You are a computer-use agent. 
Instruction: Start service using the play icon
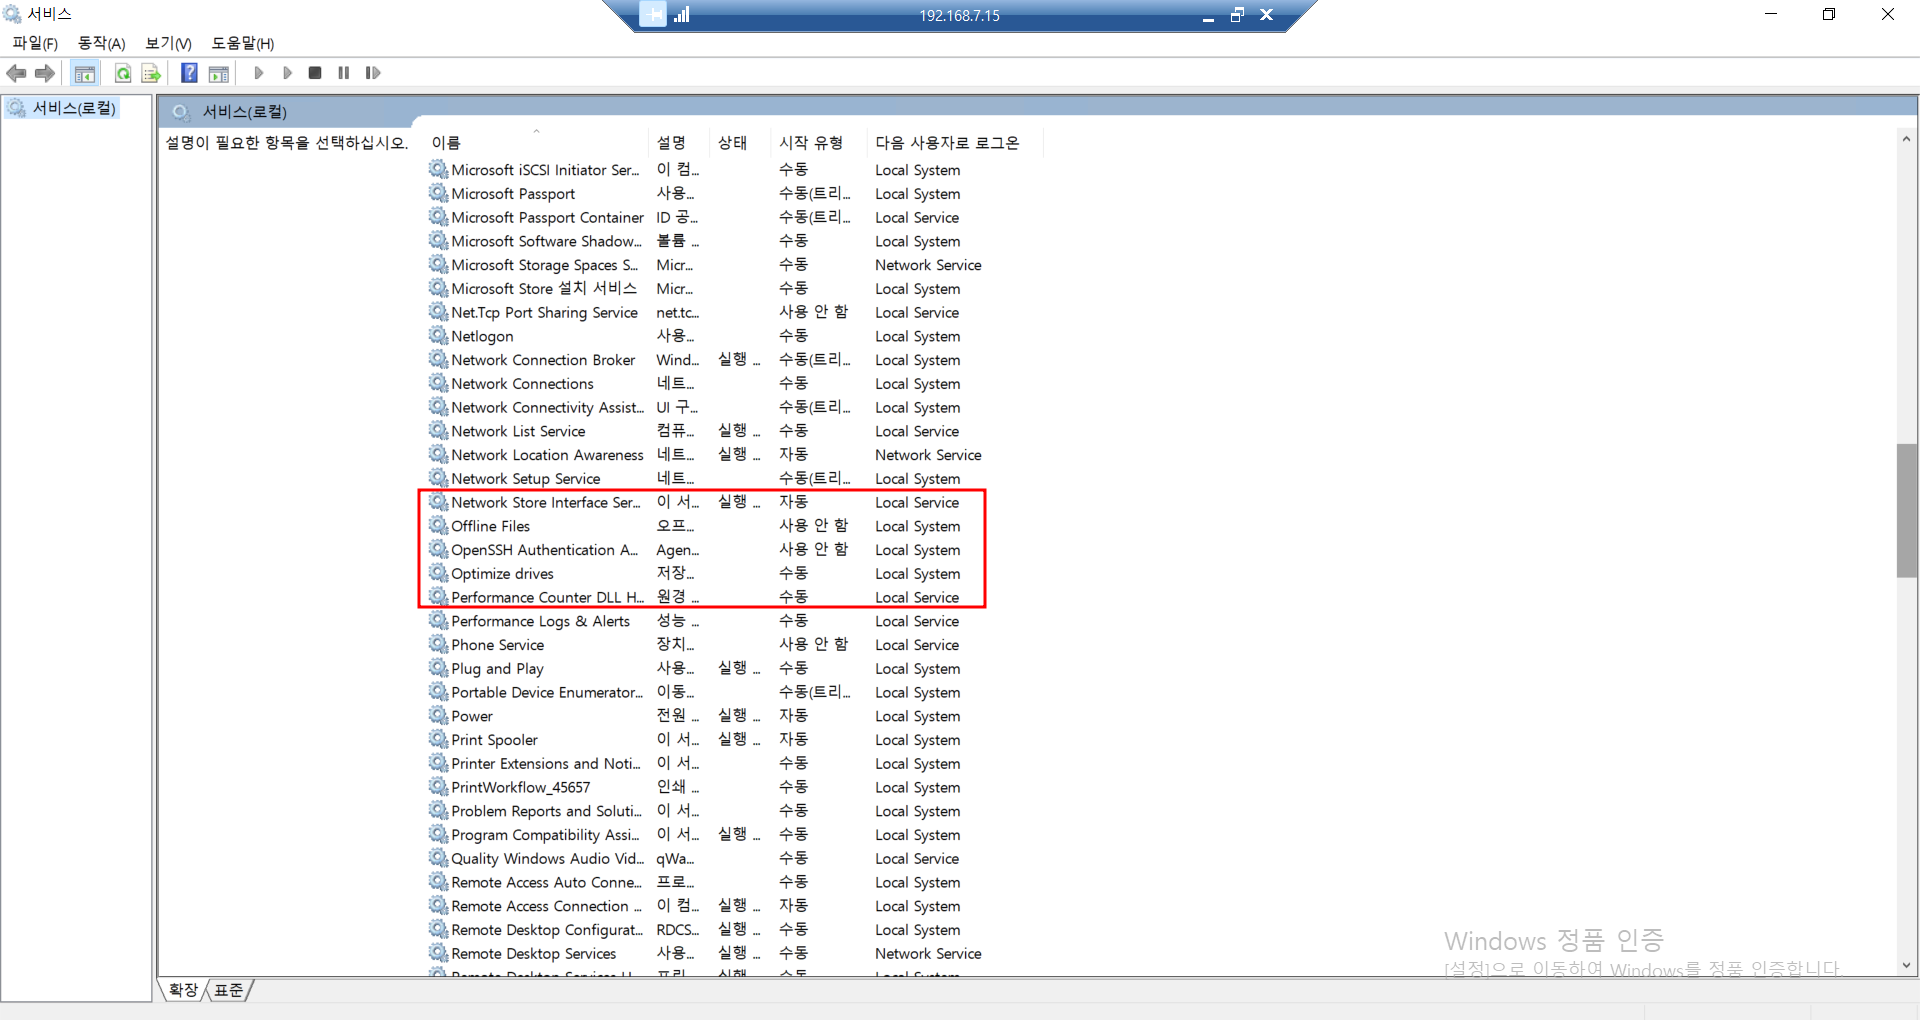point(259,73)
